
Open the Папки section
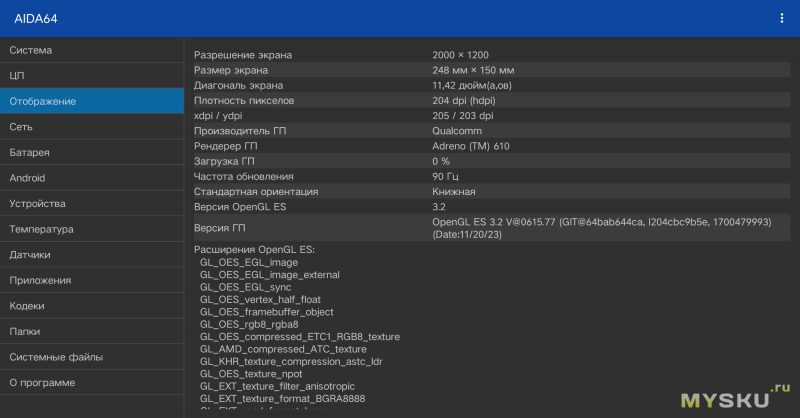(92, 331)
